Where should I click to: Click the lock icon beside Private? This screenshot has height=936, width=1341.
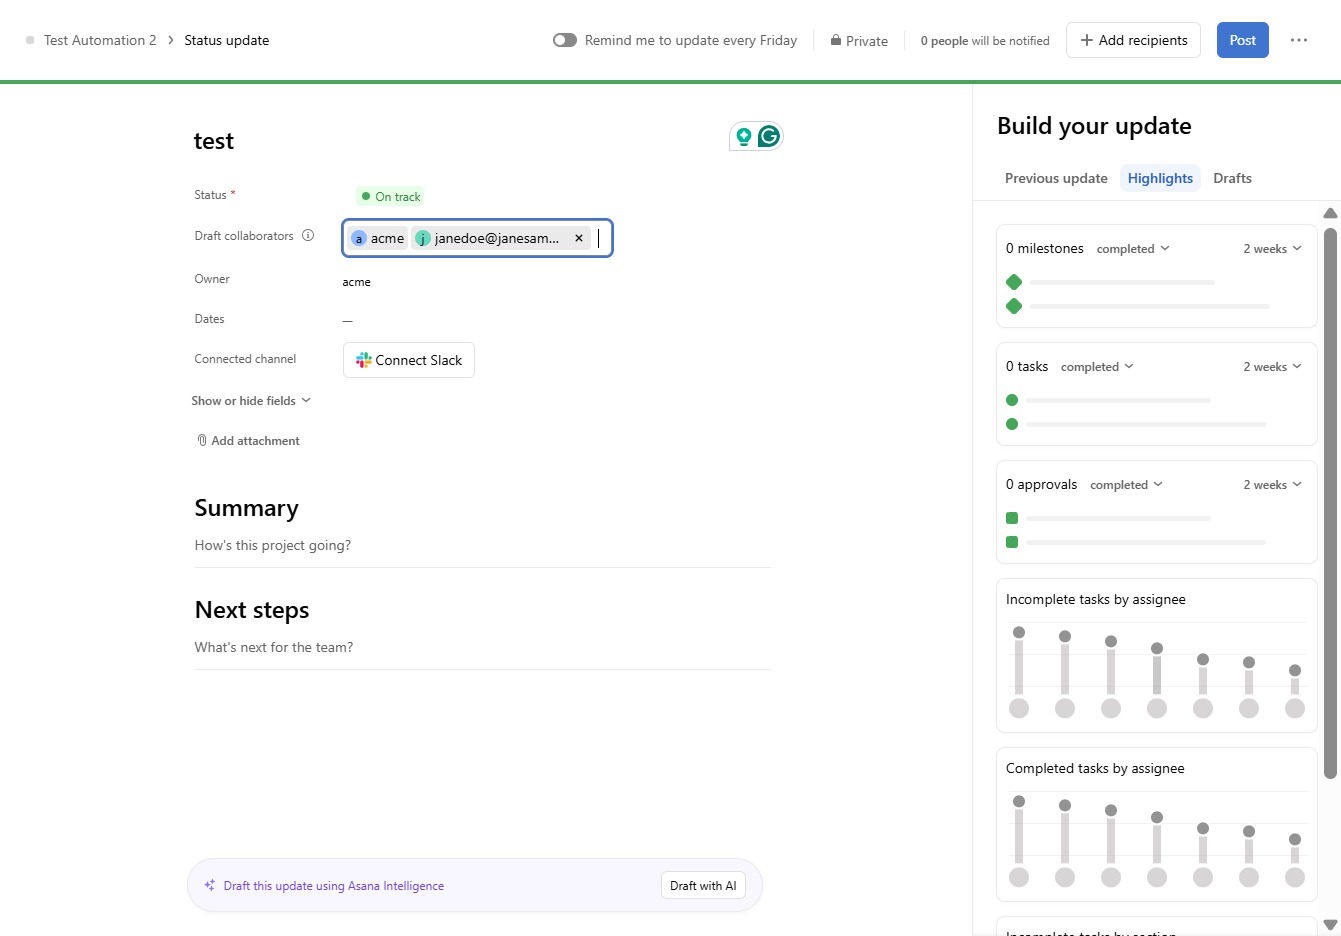(x=835, y=40)
